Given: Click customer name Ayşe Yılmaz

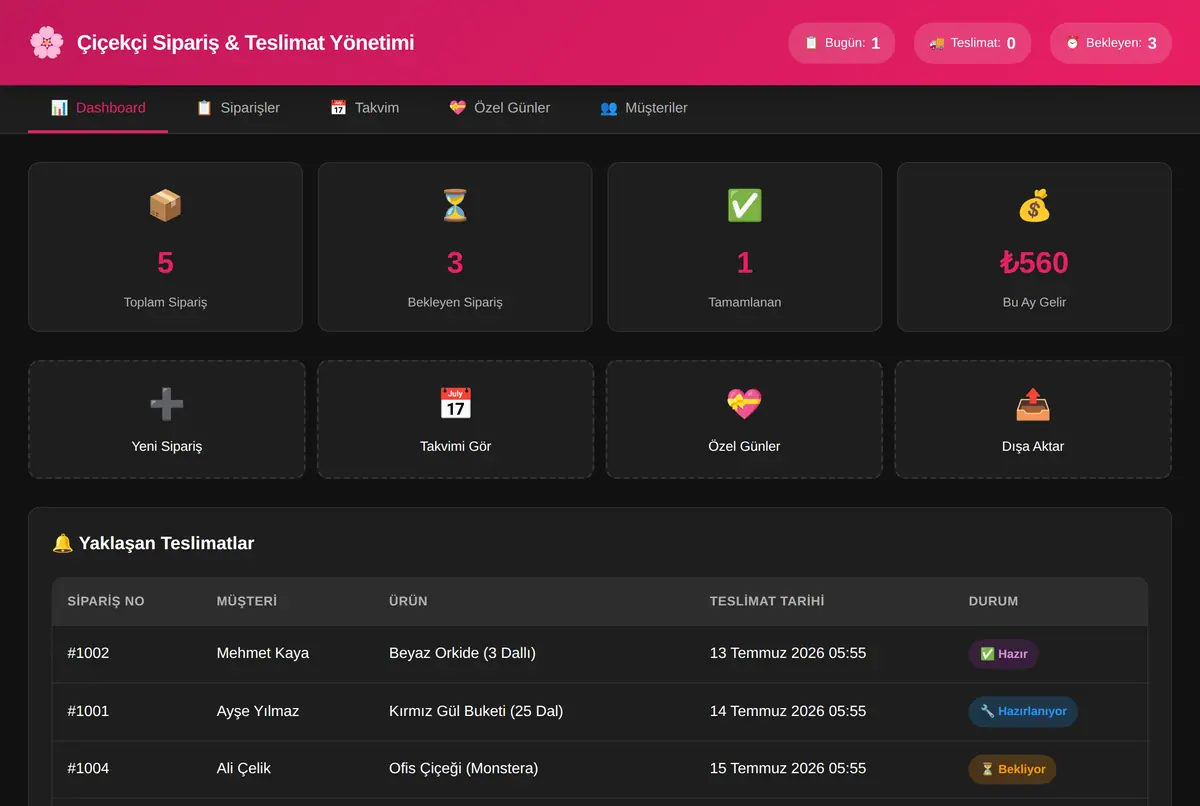Looking at the screenshot, I should [x=258, y=711].
